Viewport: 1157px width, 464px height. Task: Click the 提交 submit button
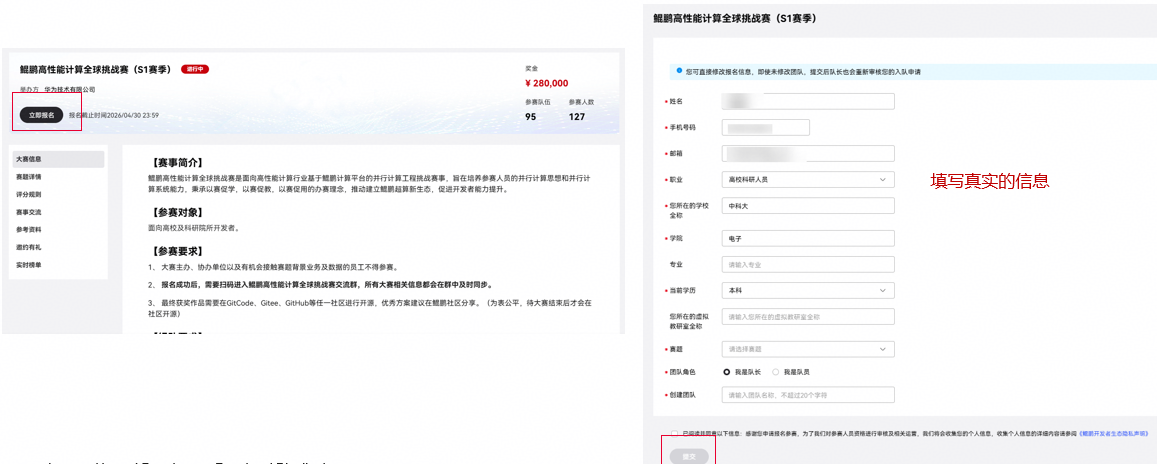[689, 457]
